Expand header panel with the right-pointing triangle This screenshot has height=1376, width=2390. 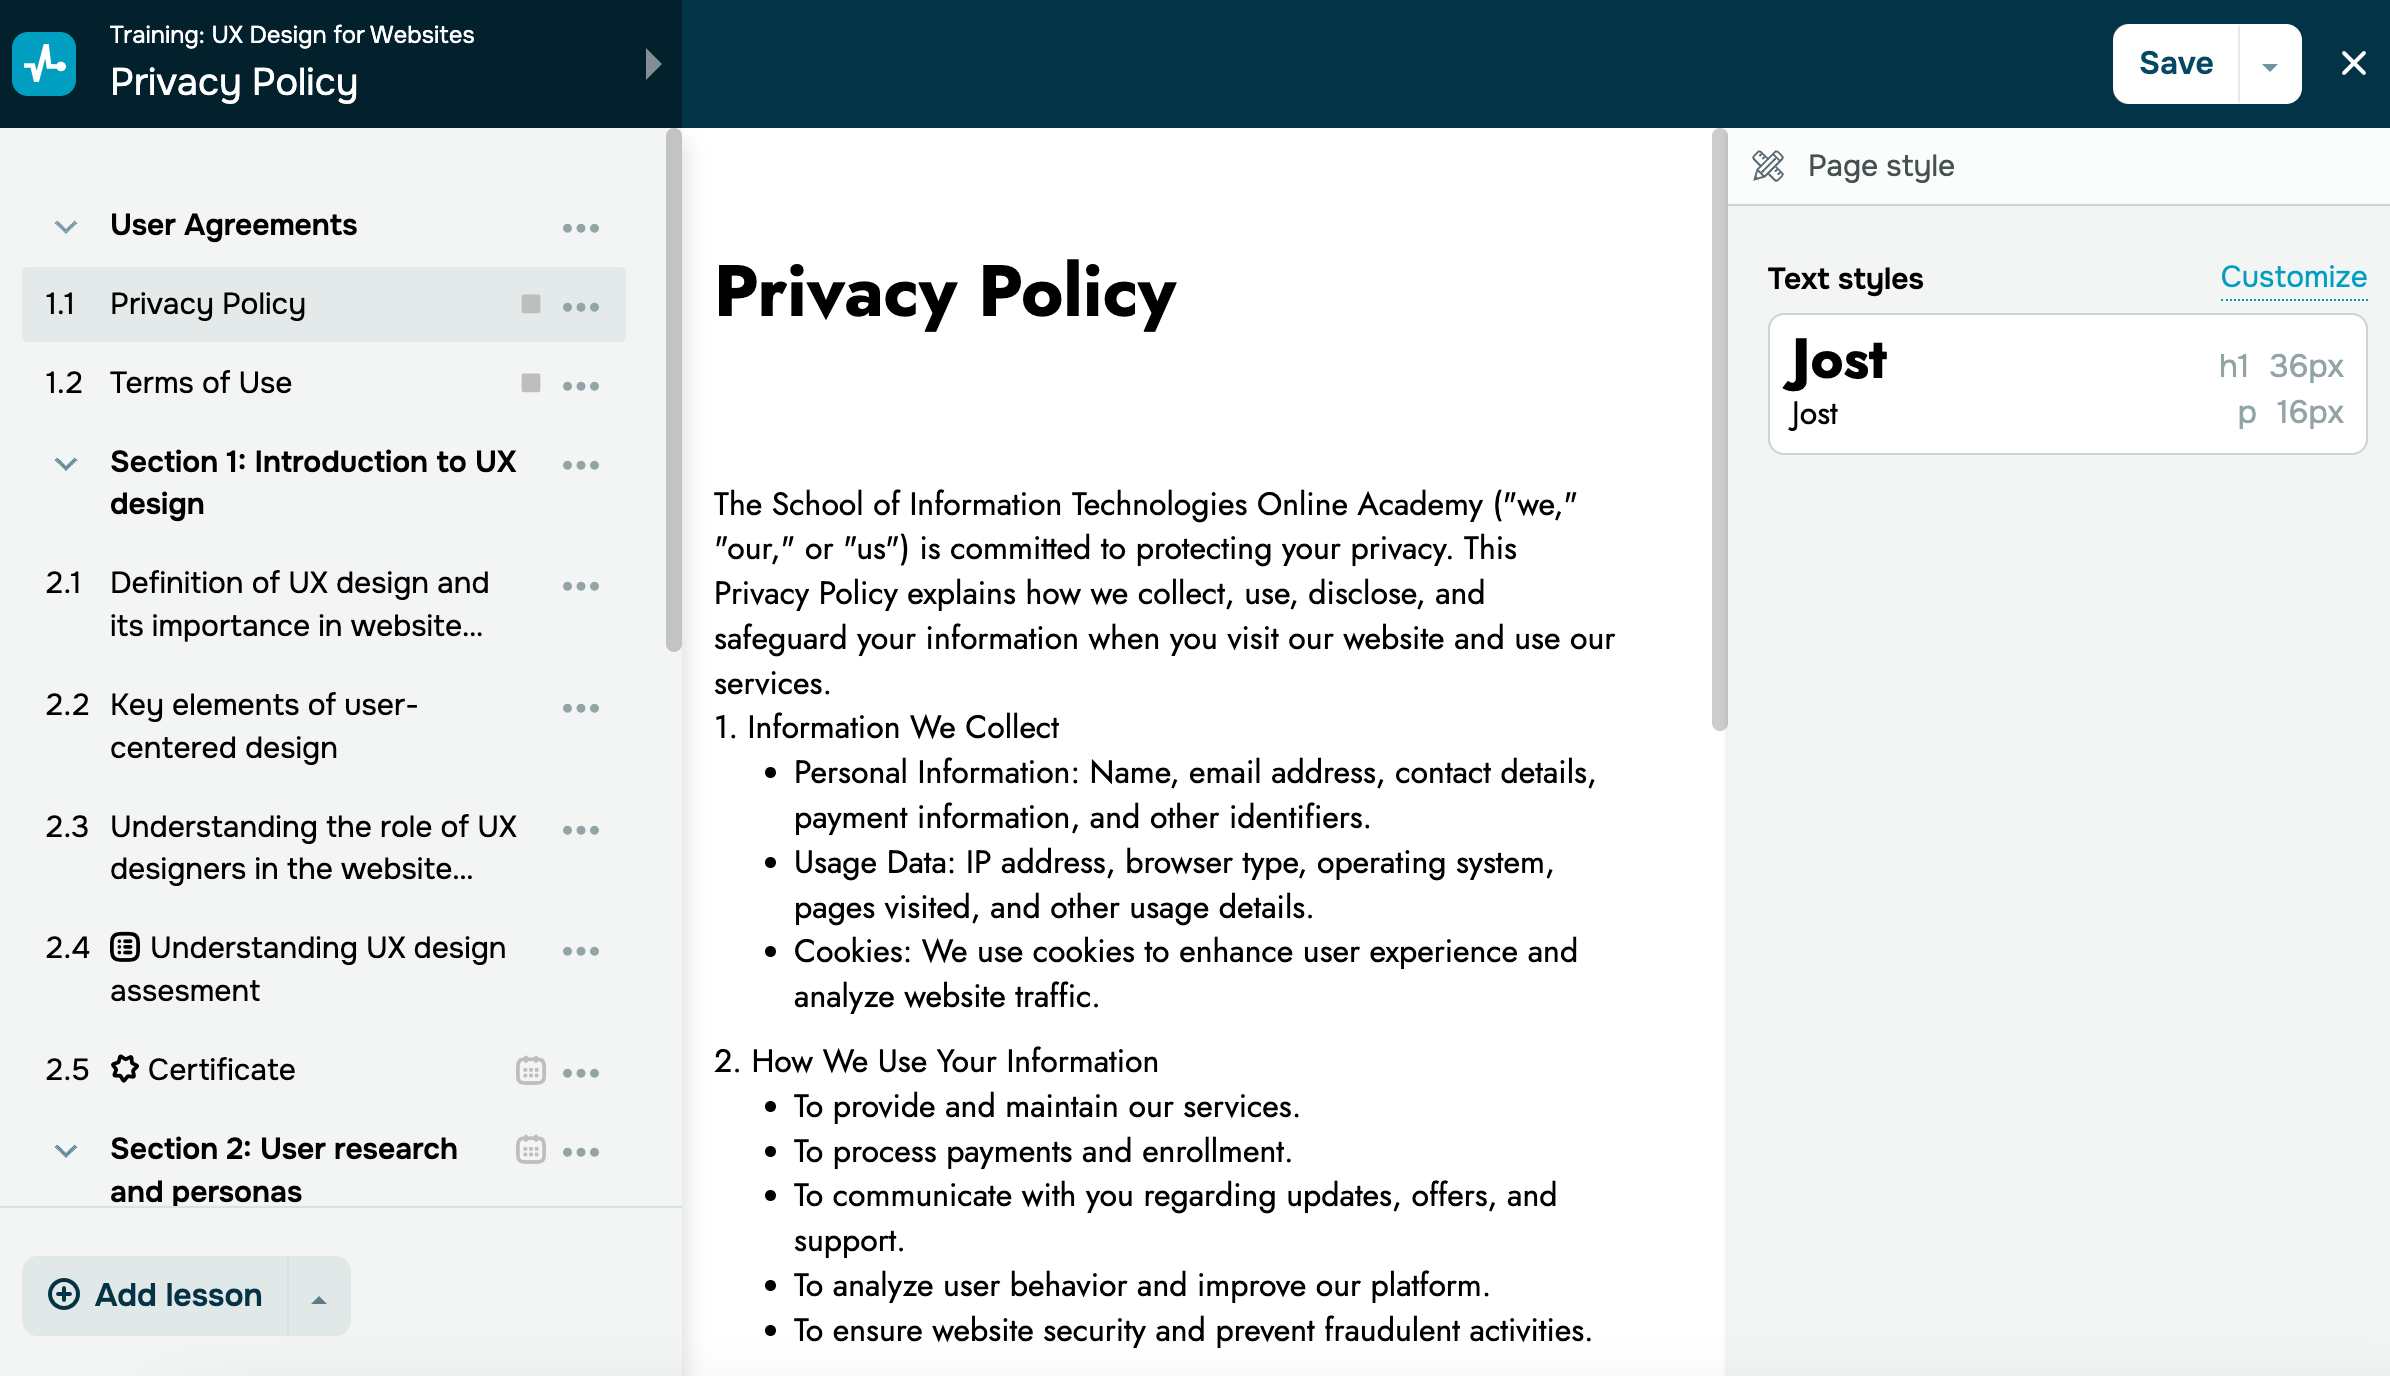click(652, 64)
